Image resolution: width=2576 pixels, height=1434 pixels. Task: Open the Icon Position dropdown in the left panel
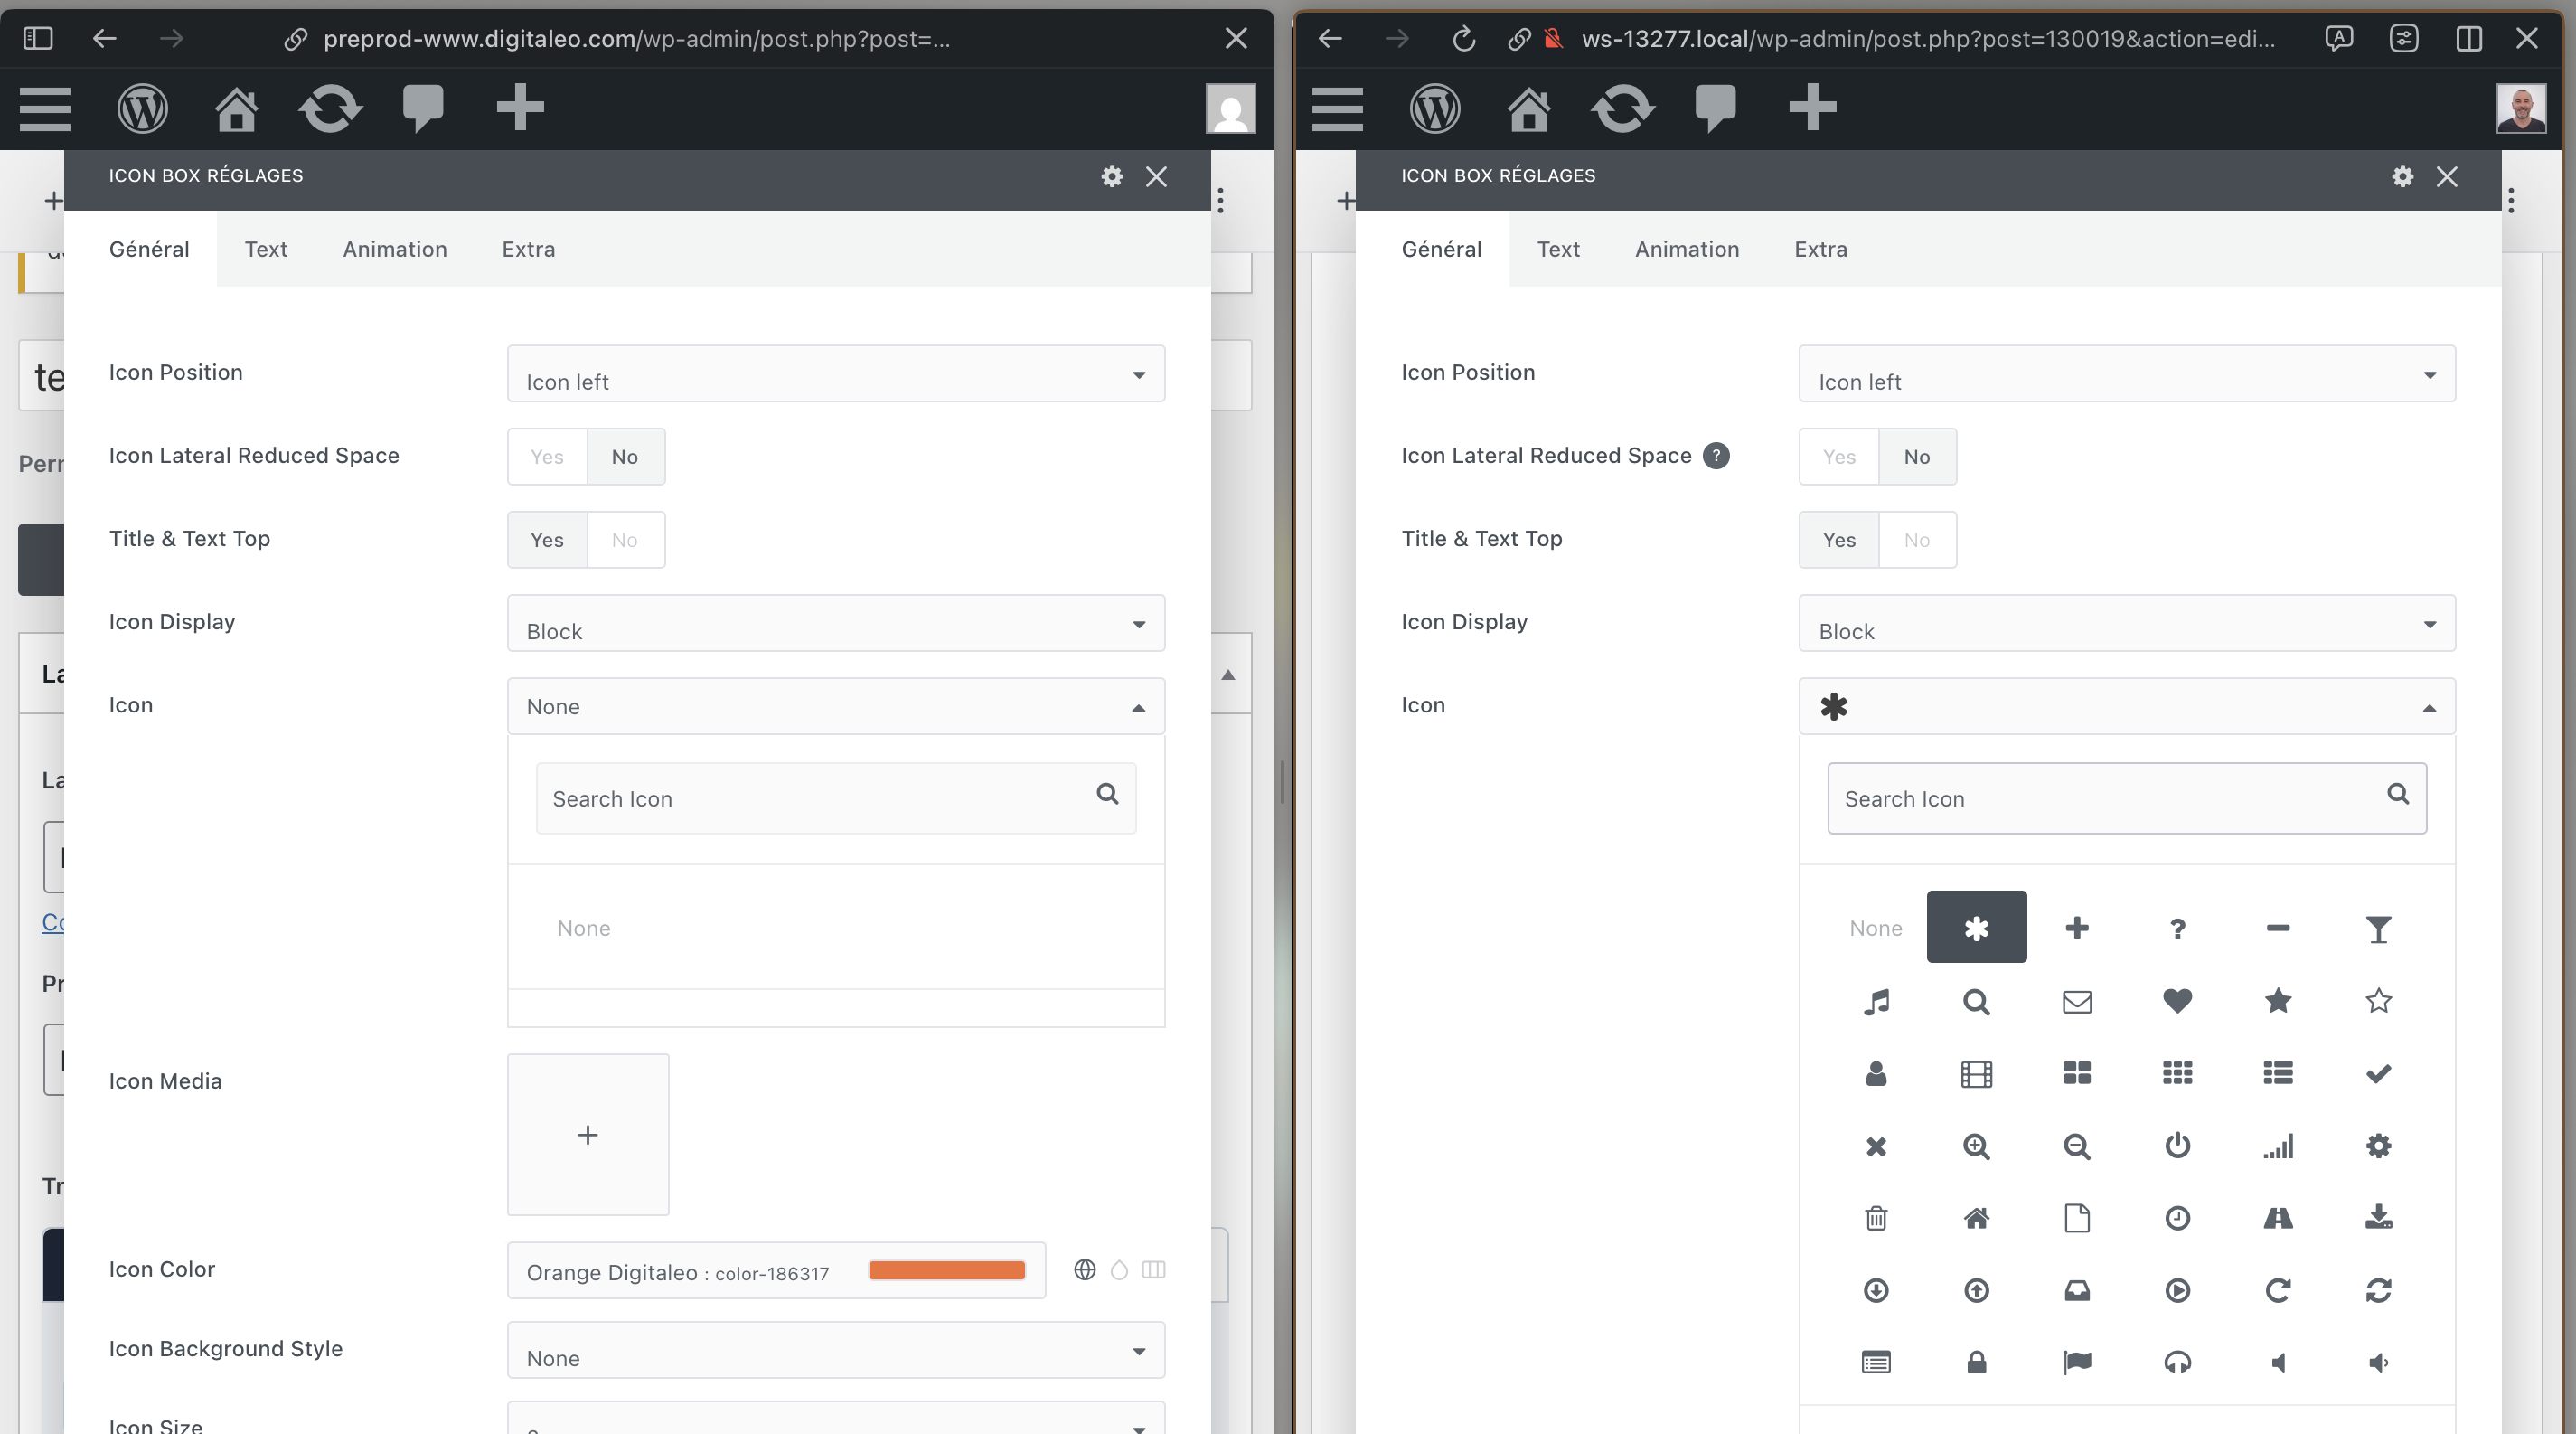coord(835,374)
